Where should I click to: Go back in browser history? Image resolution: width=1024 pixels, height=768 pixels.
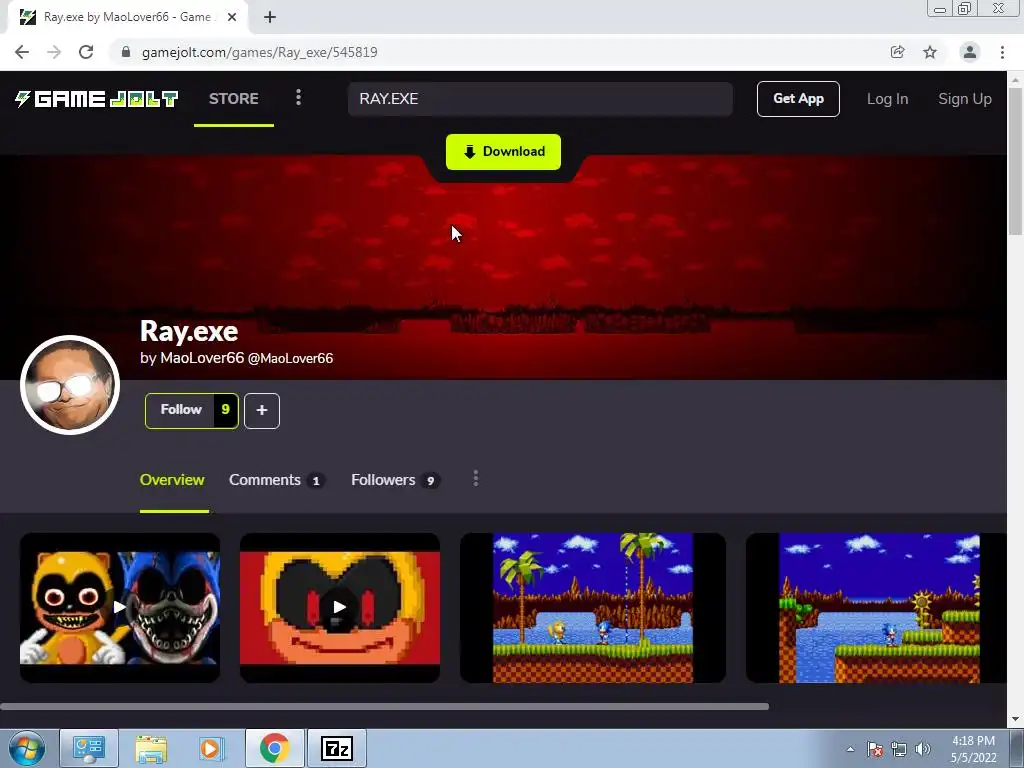click(22, 52)
